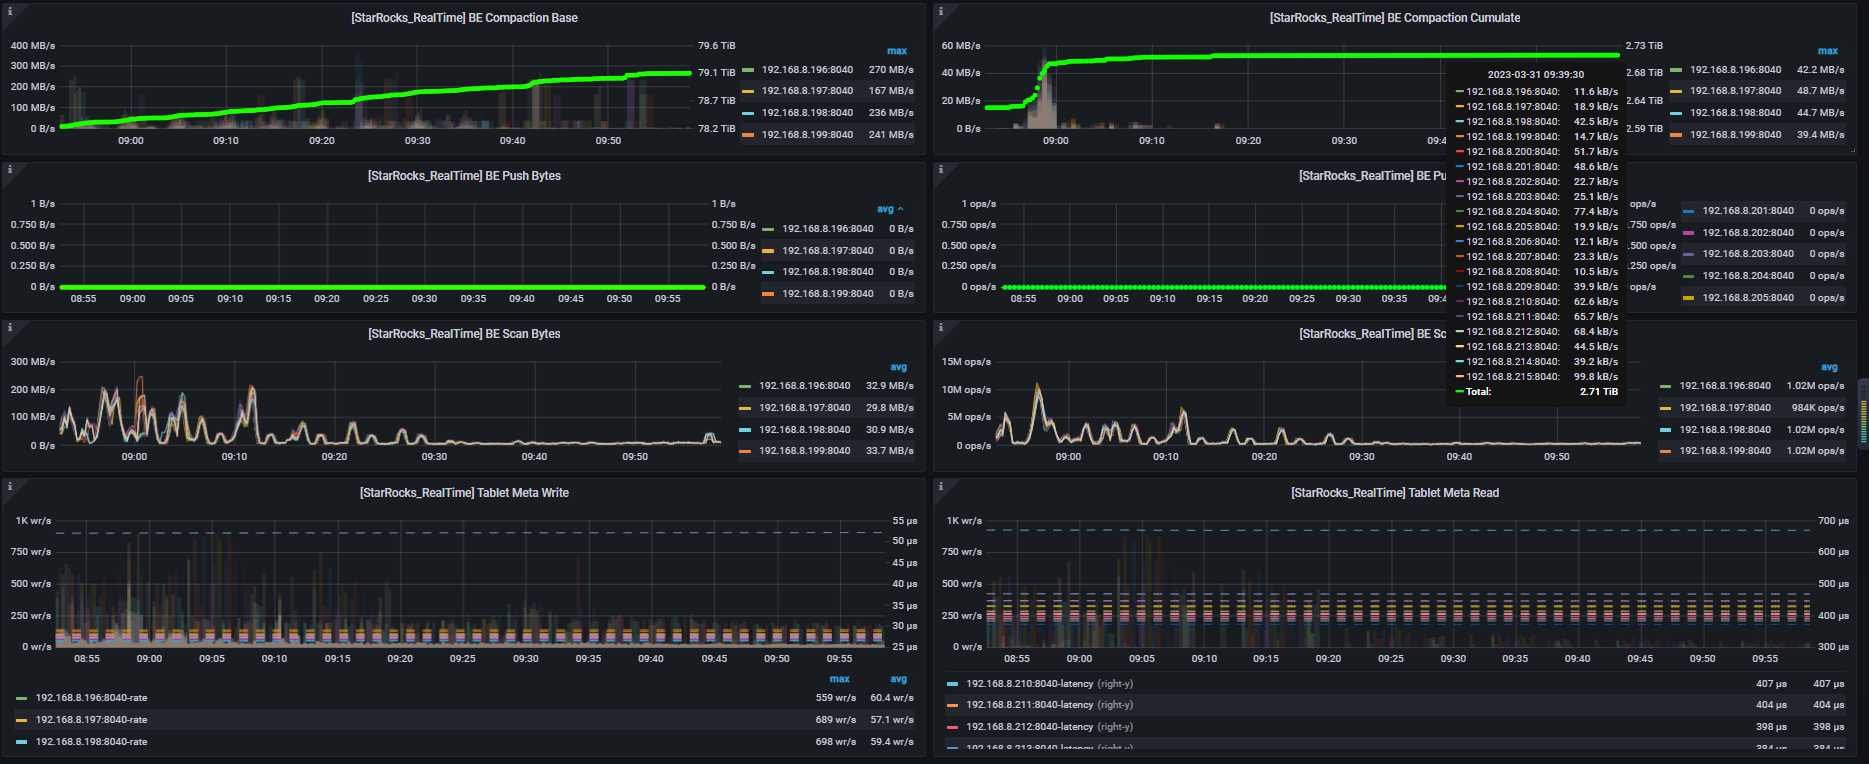Click 270 MB/s max value in BE Compaction Base

891,70
